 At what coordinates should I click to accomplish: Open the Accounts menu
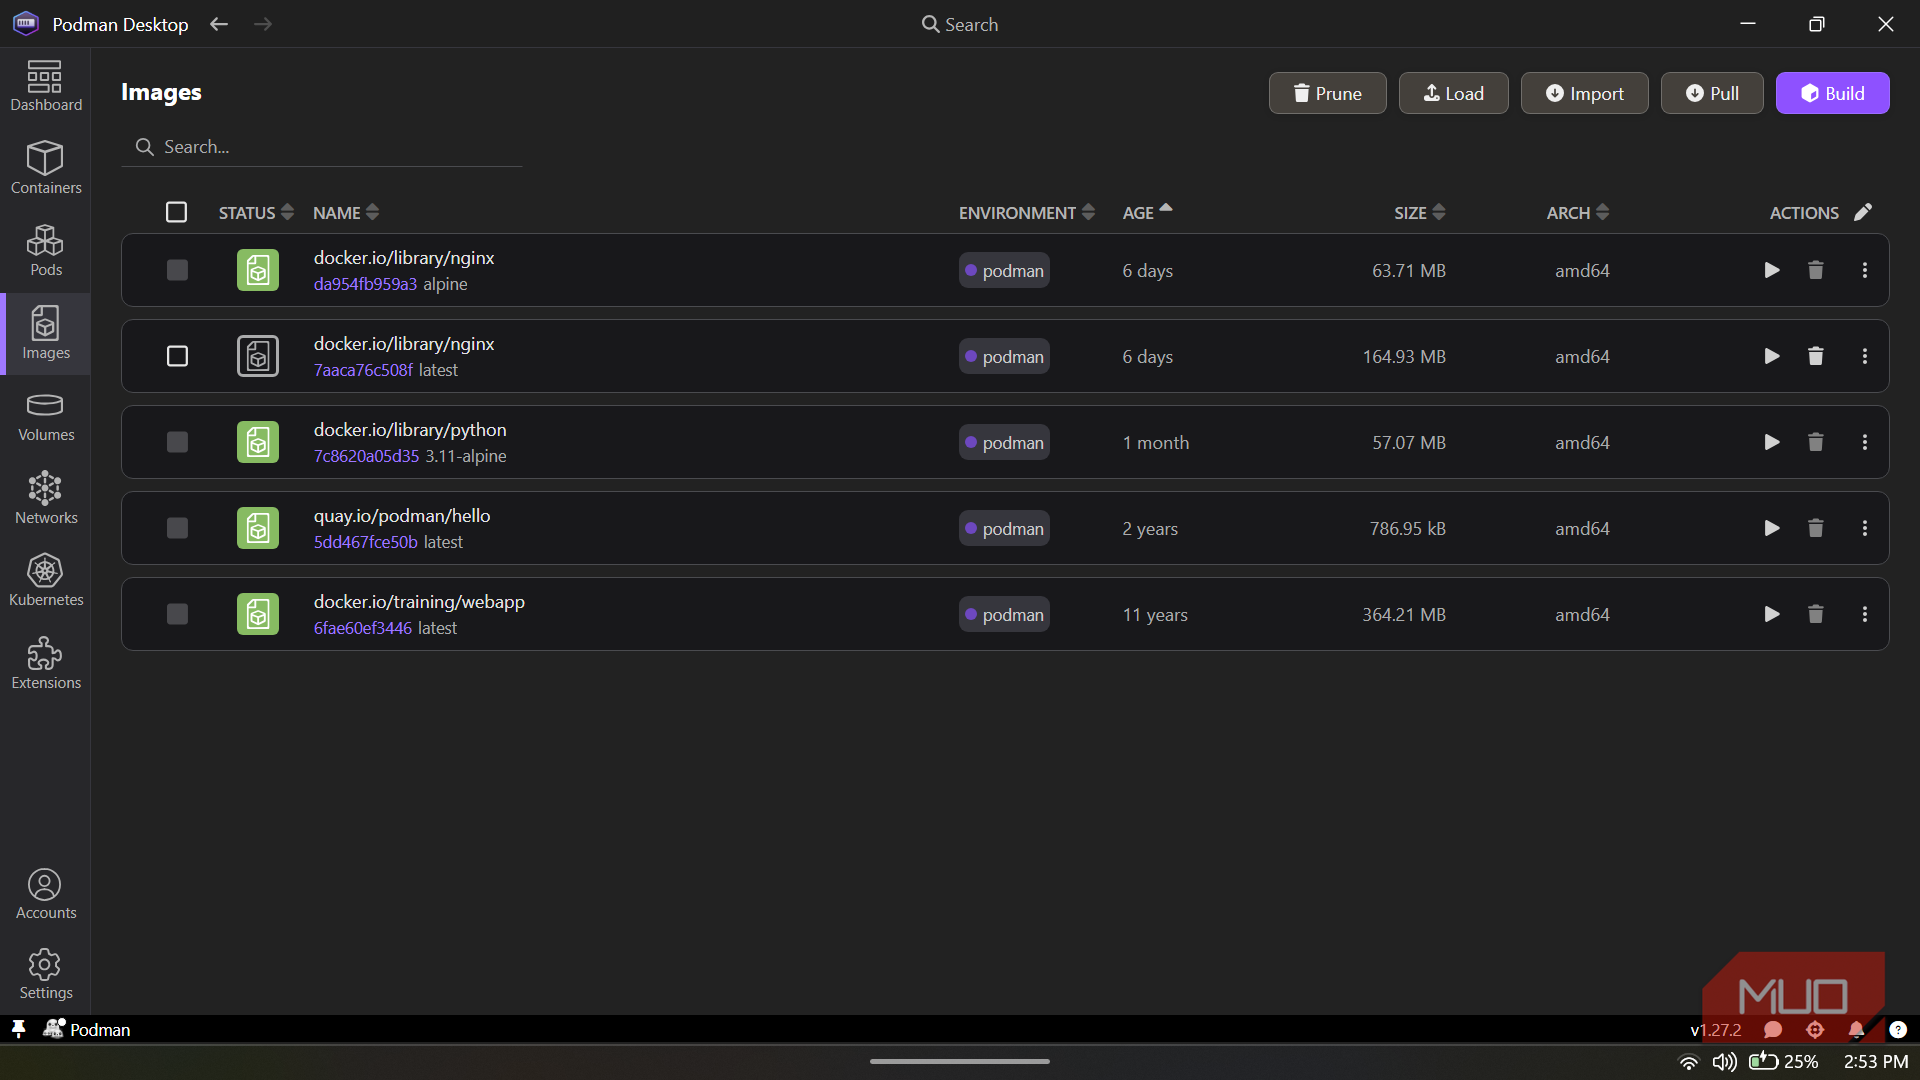45,894
